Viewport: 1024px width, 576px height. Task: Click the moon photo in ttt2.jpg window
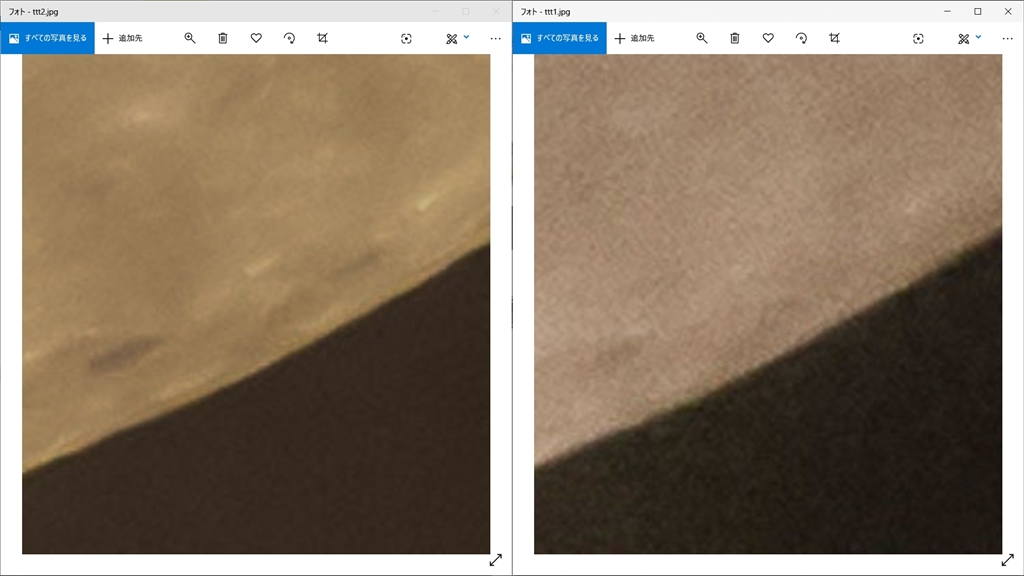click(256, 304)
